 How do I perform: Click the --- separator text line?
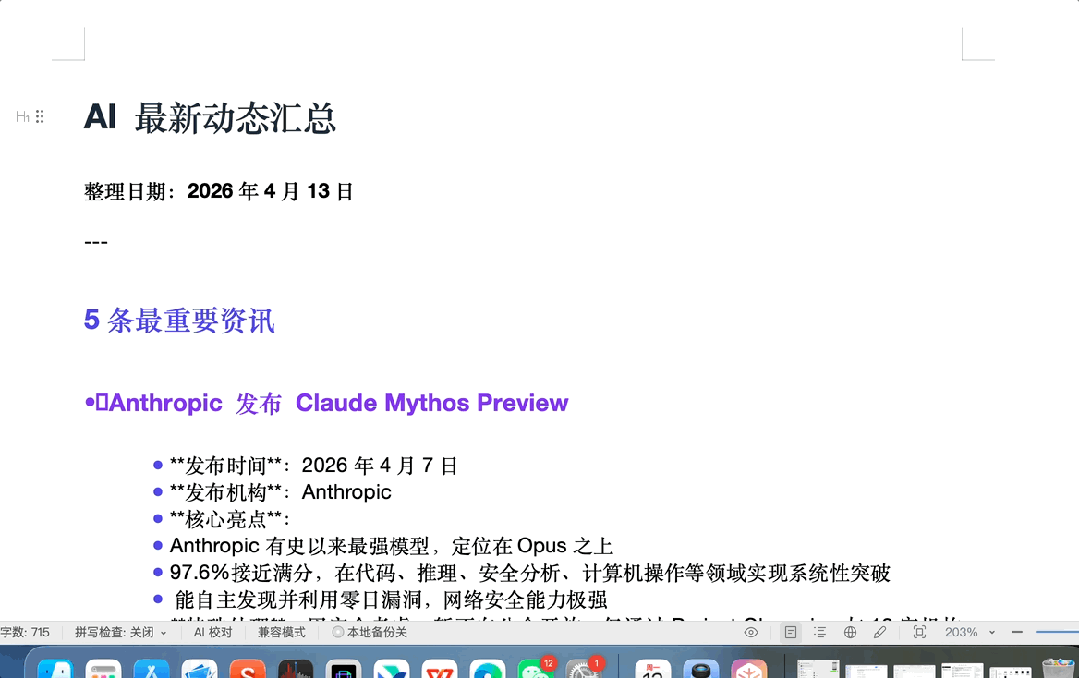pyautogui.click(x=96, y=242)
